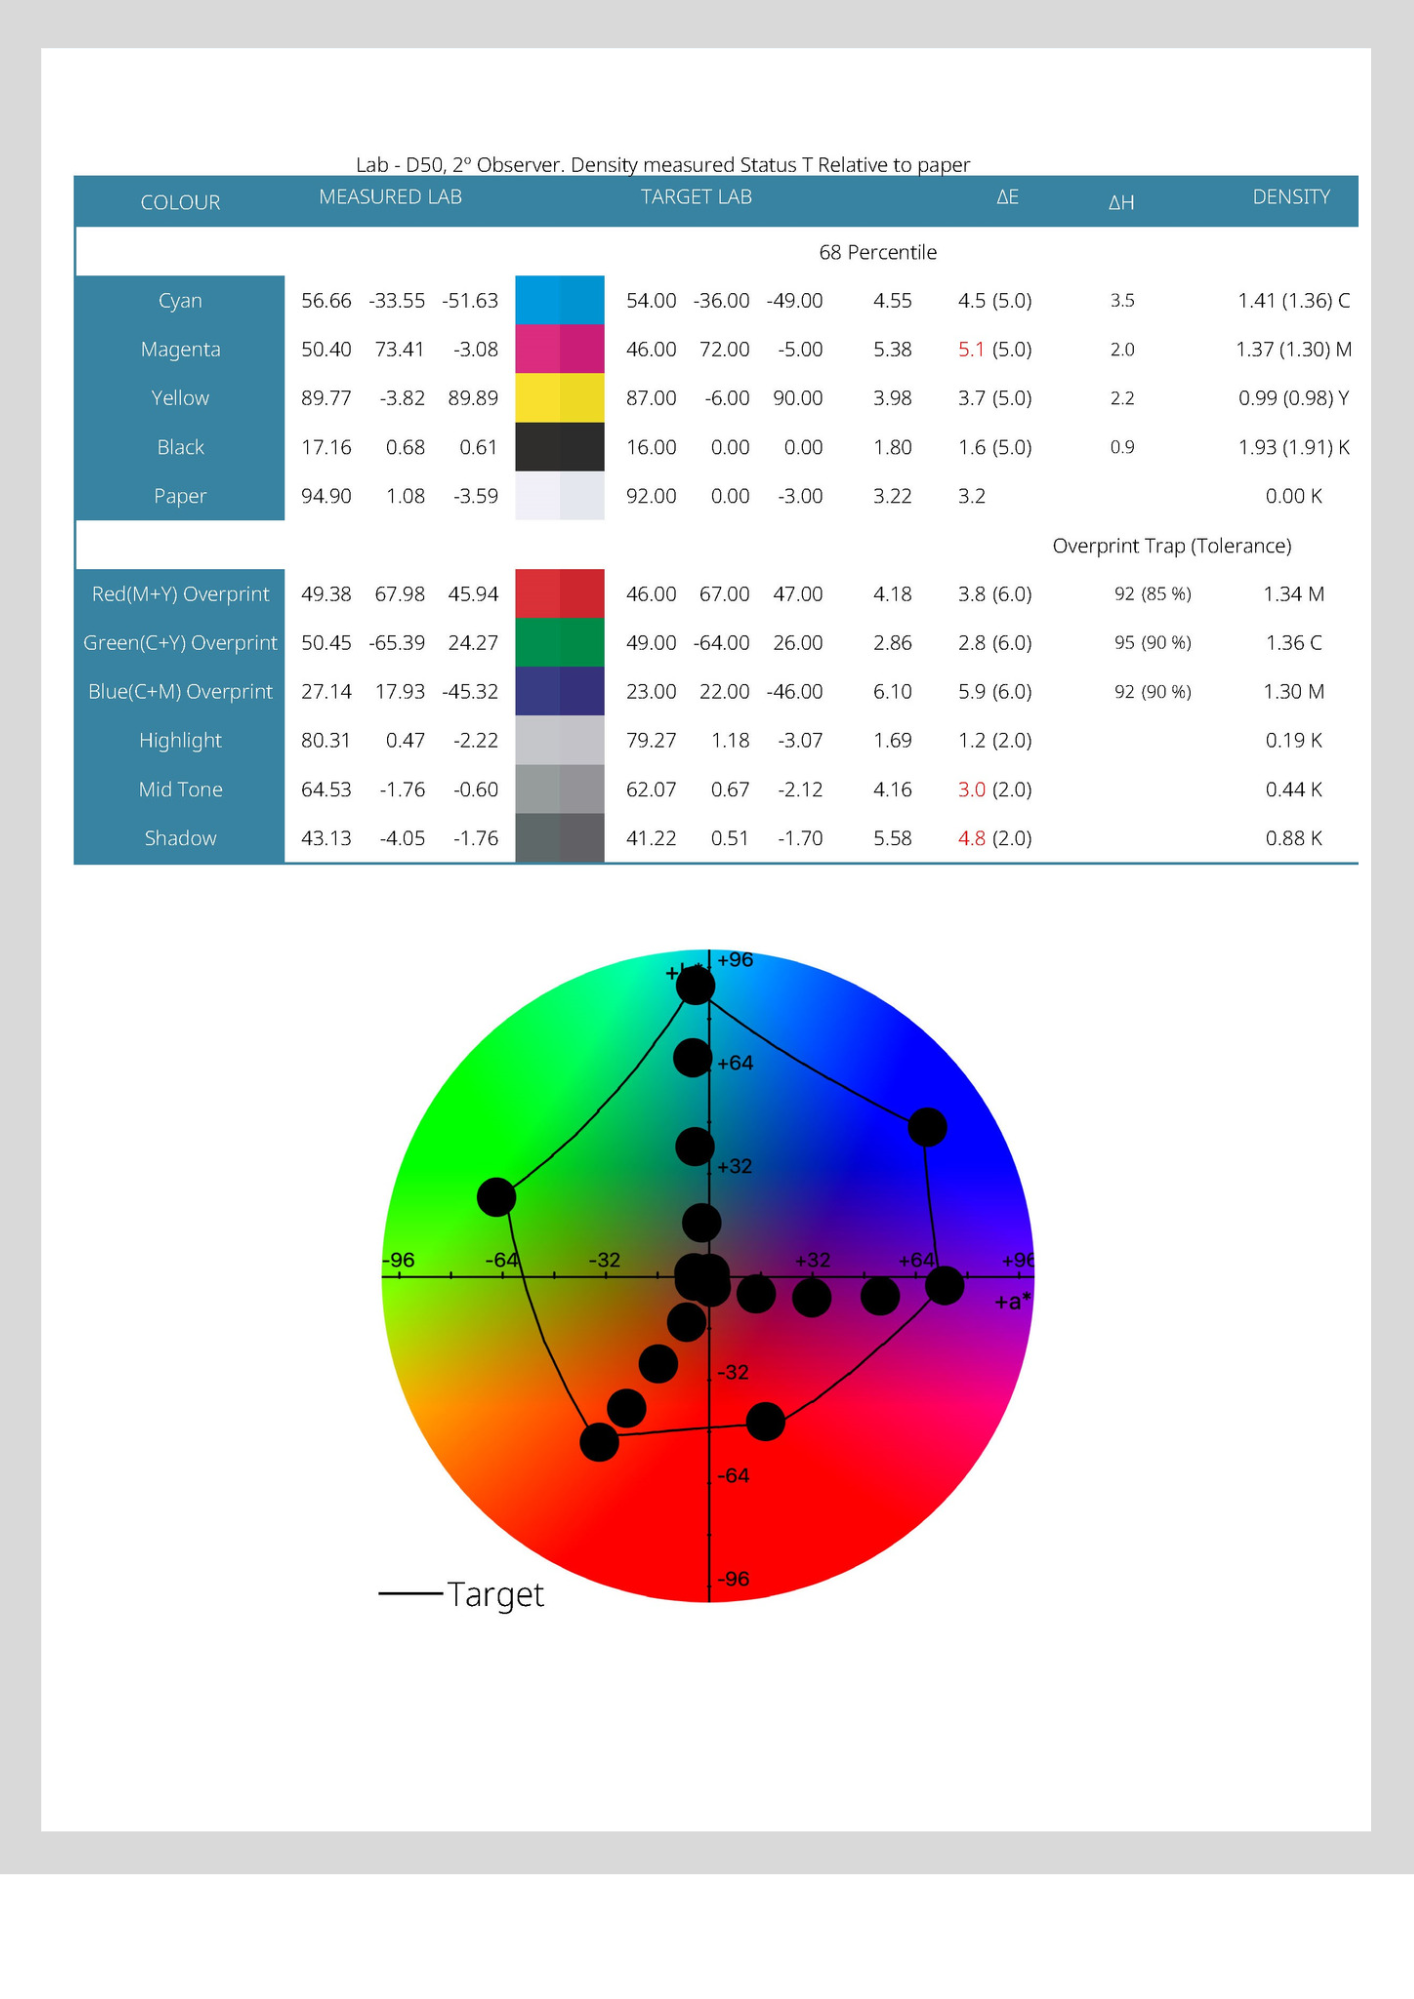
Task: Click the Red overprint trap 92 (85 %)
Action: 1153,594
